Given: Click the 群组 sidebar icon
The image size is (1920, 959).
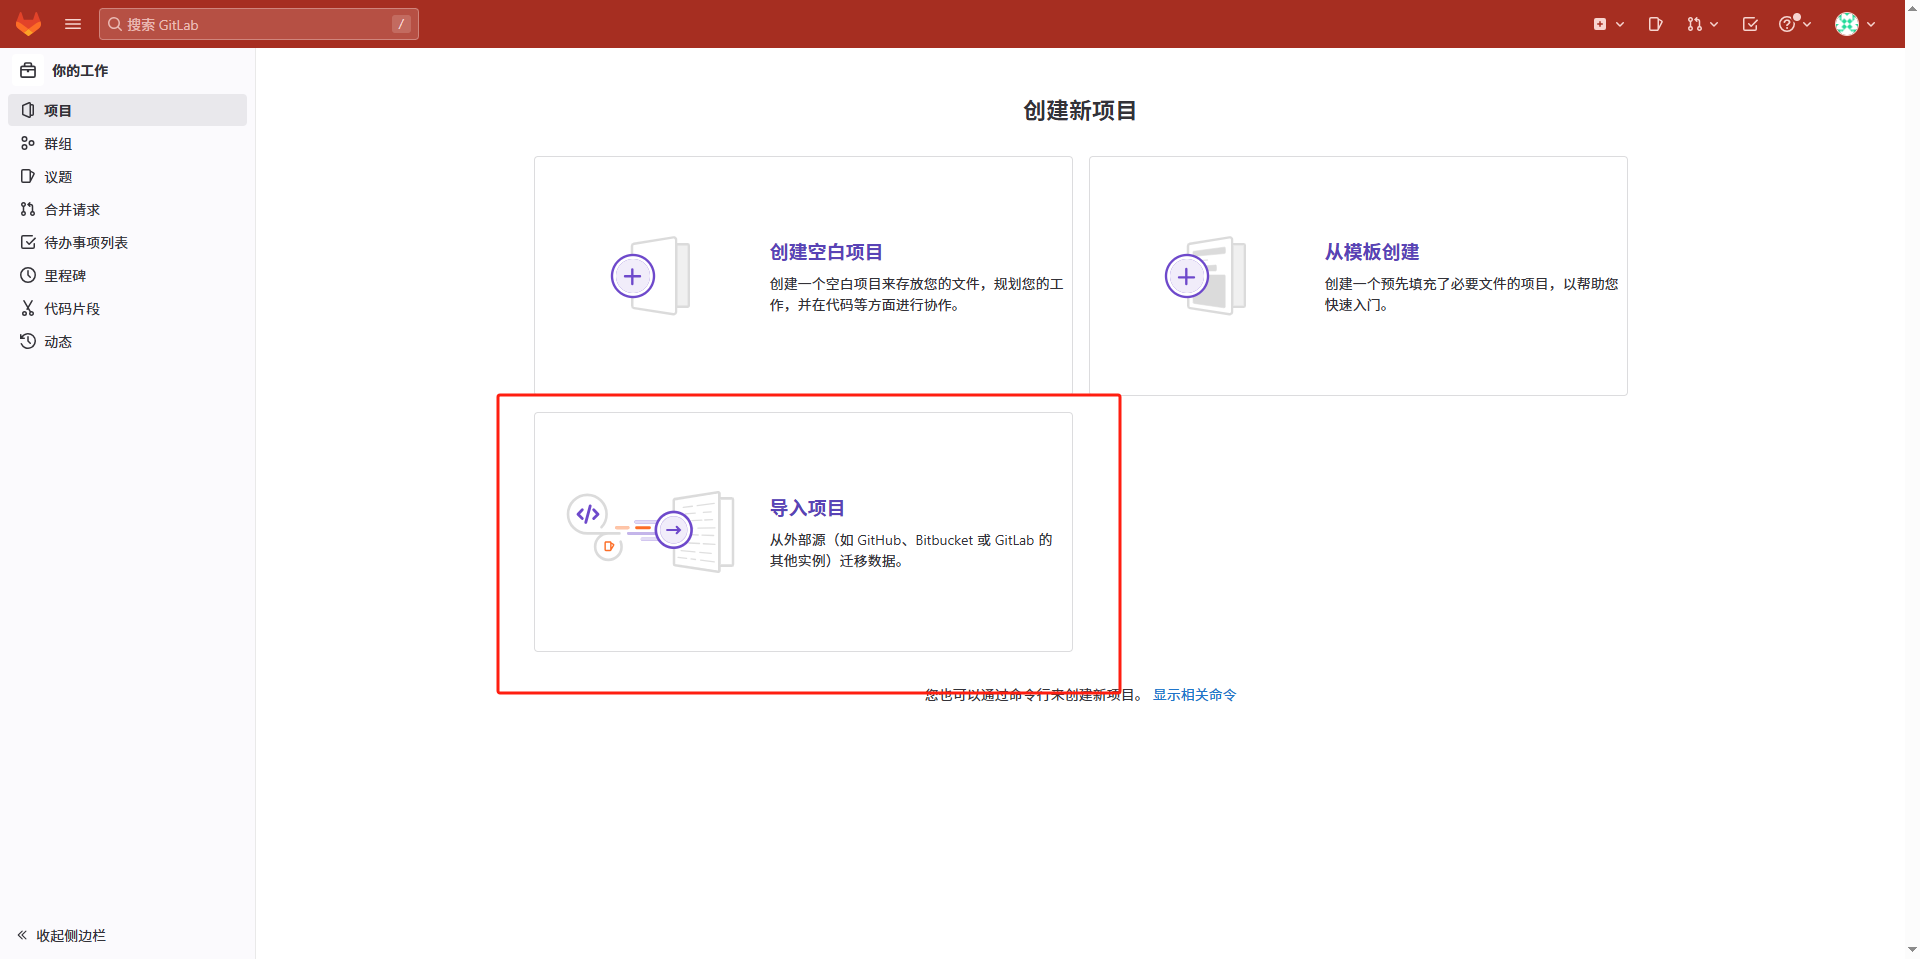Looking at the screenshot, I should click(28, 143).
